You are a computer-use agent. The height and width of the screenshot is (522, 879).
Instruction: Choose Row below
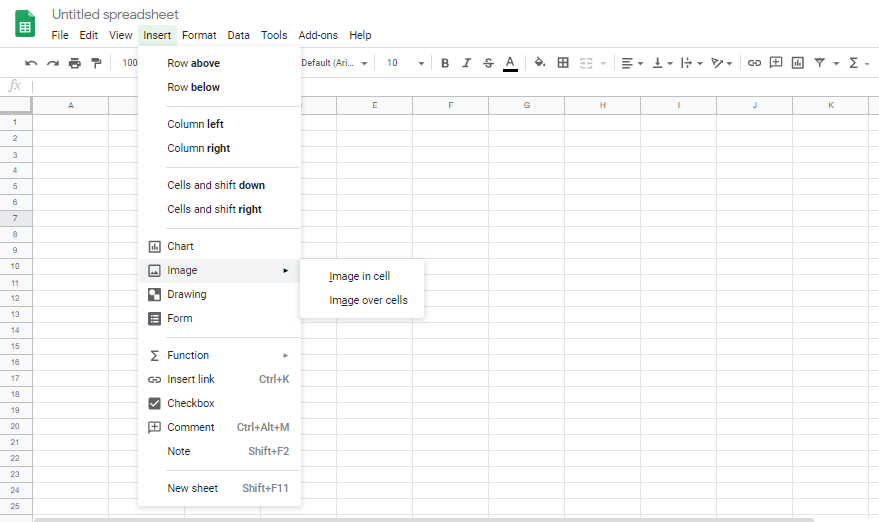(219, 87)
